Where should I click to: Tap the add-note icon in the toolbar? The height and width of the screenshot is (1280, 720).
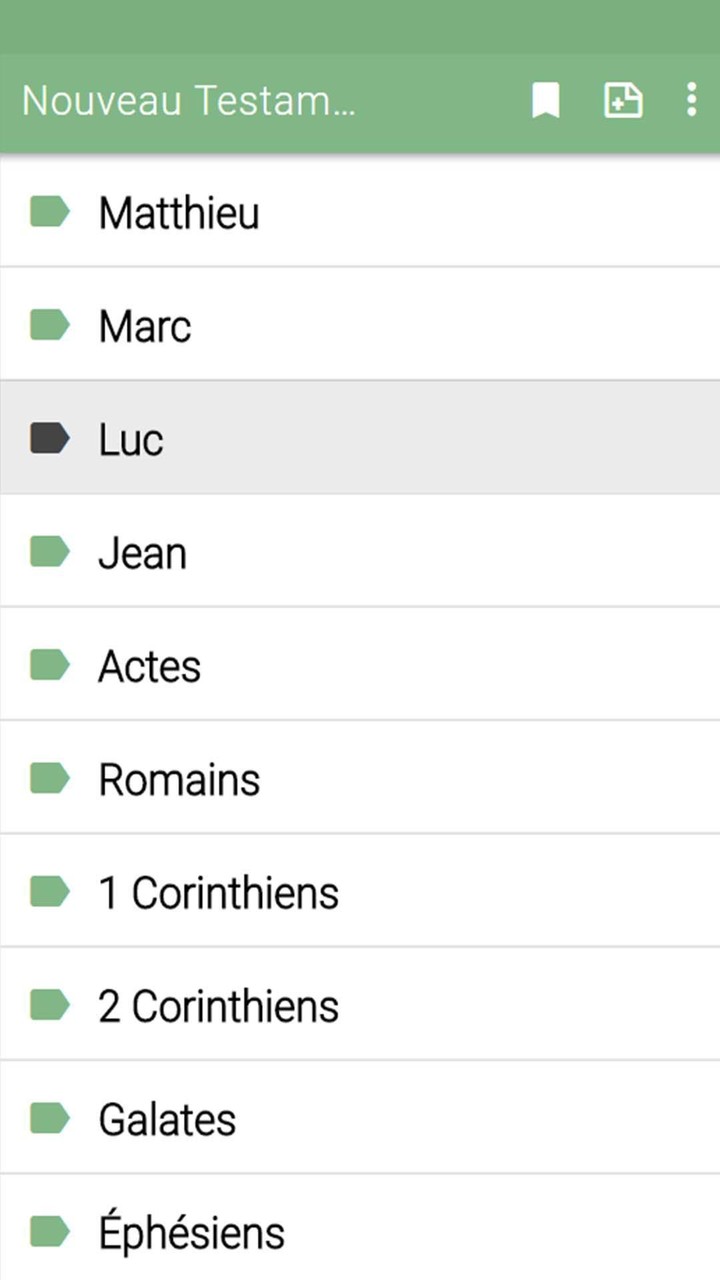click(623, 100)
